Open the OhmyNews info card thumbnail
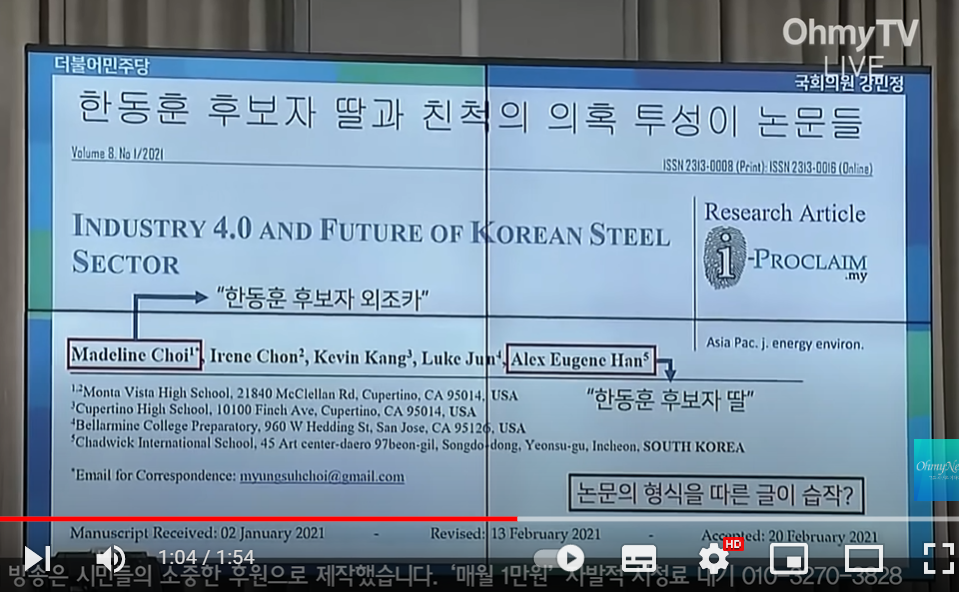Image resolution: width=959 pixels, height=592 pixels. (936, 470)
